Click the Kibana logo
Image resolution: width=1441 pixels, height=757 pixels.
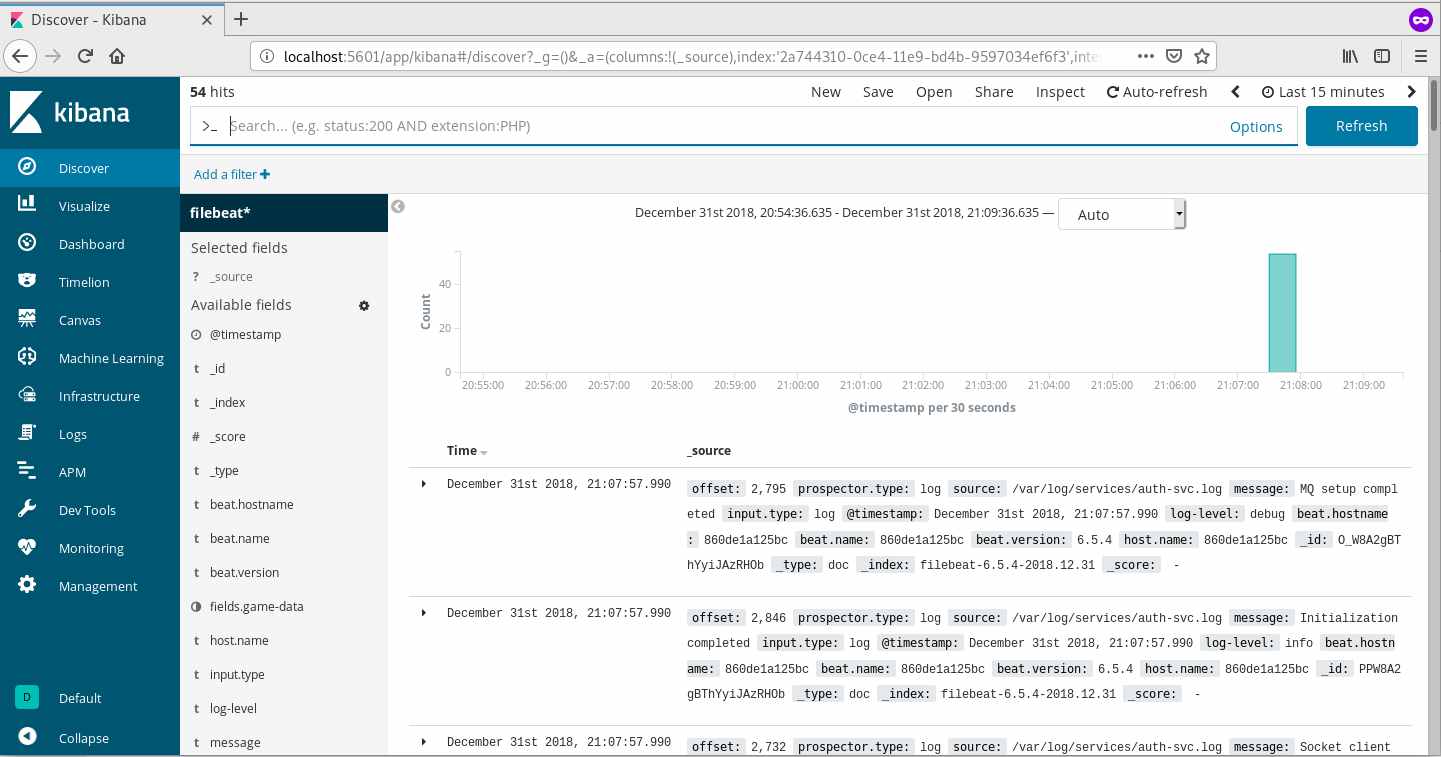(69, 112)
